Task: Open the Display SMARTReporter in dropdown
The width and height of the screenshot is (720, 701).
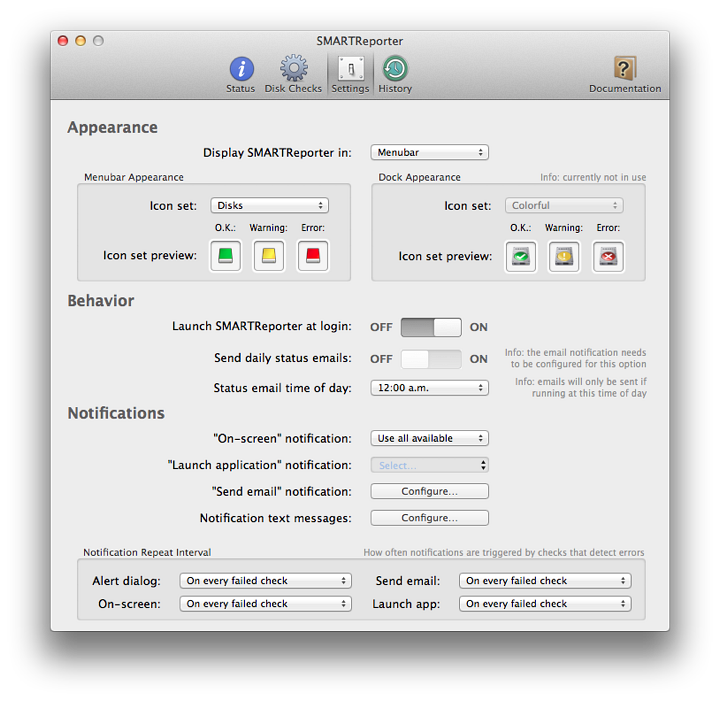Action: tap(430, 152)
